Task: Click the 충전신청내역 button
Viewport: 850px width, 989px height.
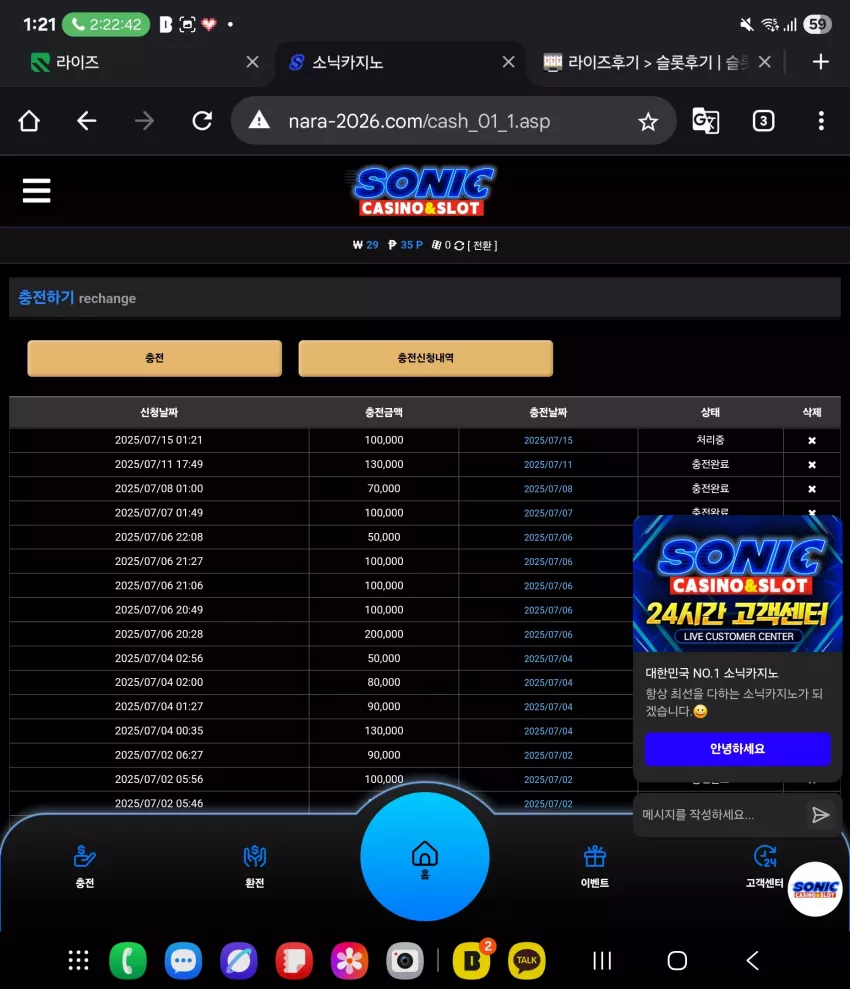Action: point(426,358)
